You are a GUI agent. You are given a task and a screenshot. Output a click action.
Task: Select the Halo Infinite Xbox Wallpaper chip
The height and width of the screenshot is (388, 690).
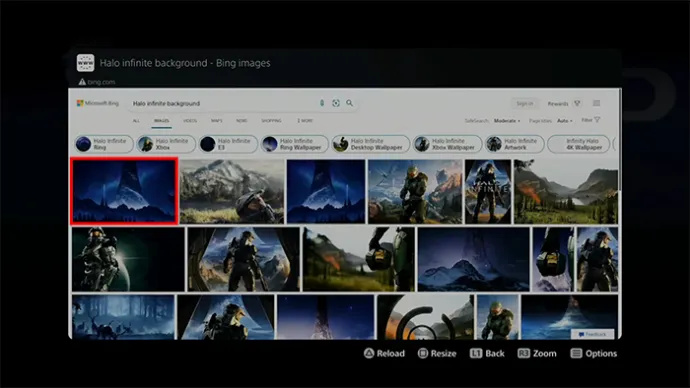[x=447, y=144]
